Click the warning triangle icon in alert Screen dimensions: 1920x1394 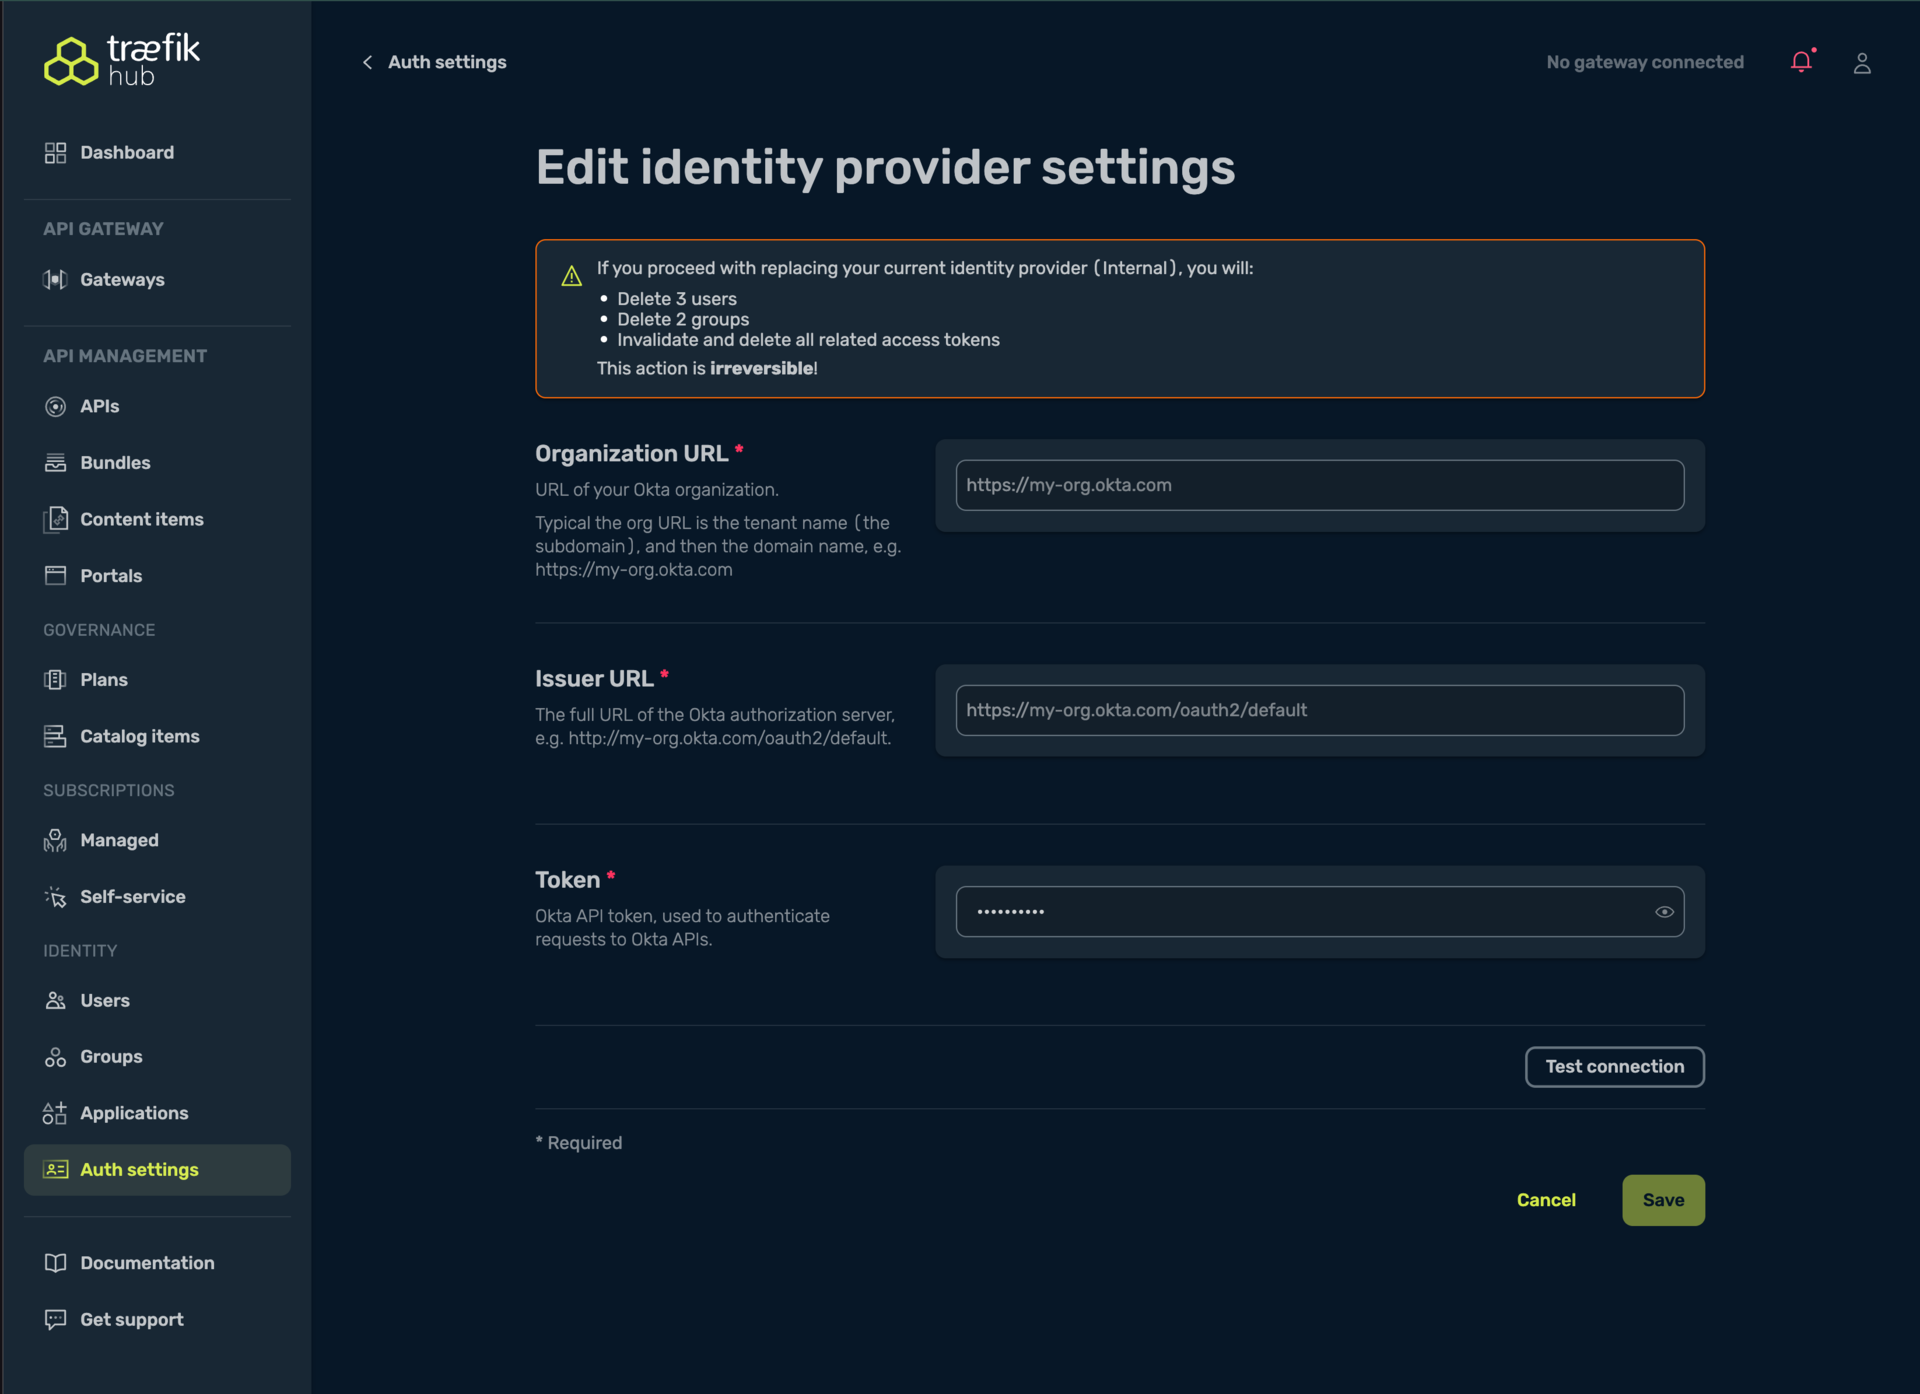click(x=572, y=276)
